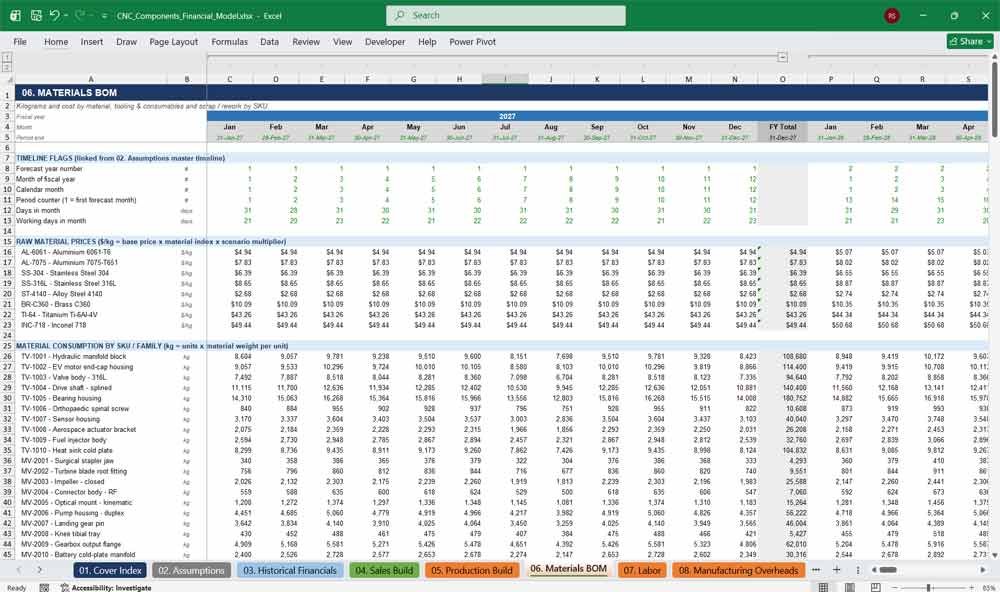1000x592 pixels.
Task: Open the '04. Sales Build' sheet tab
Action: pyautogui.click(x=384, y=570)
